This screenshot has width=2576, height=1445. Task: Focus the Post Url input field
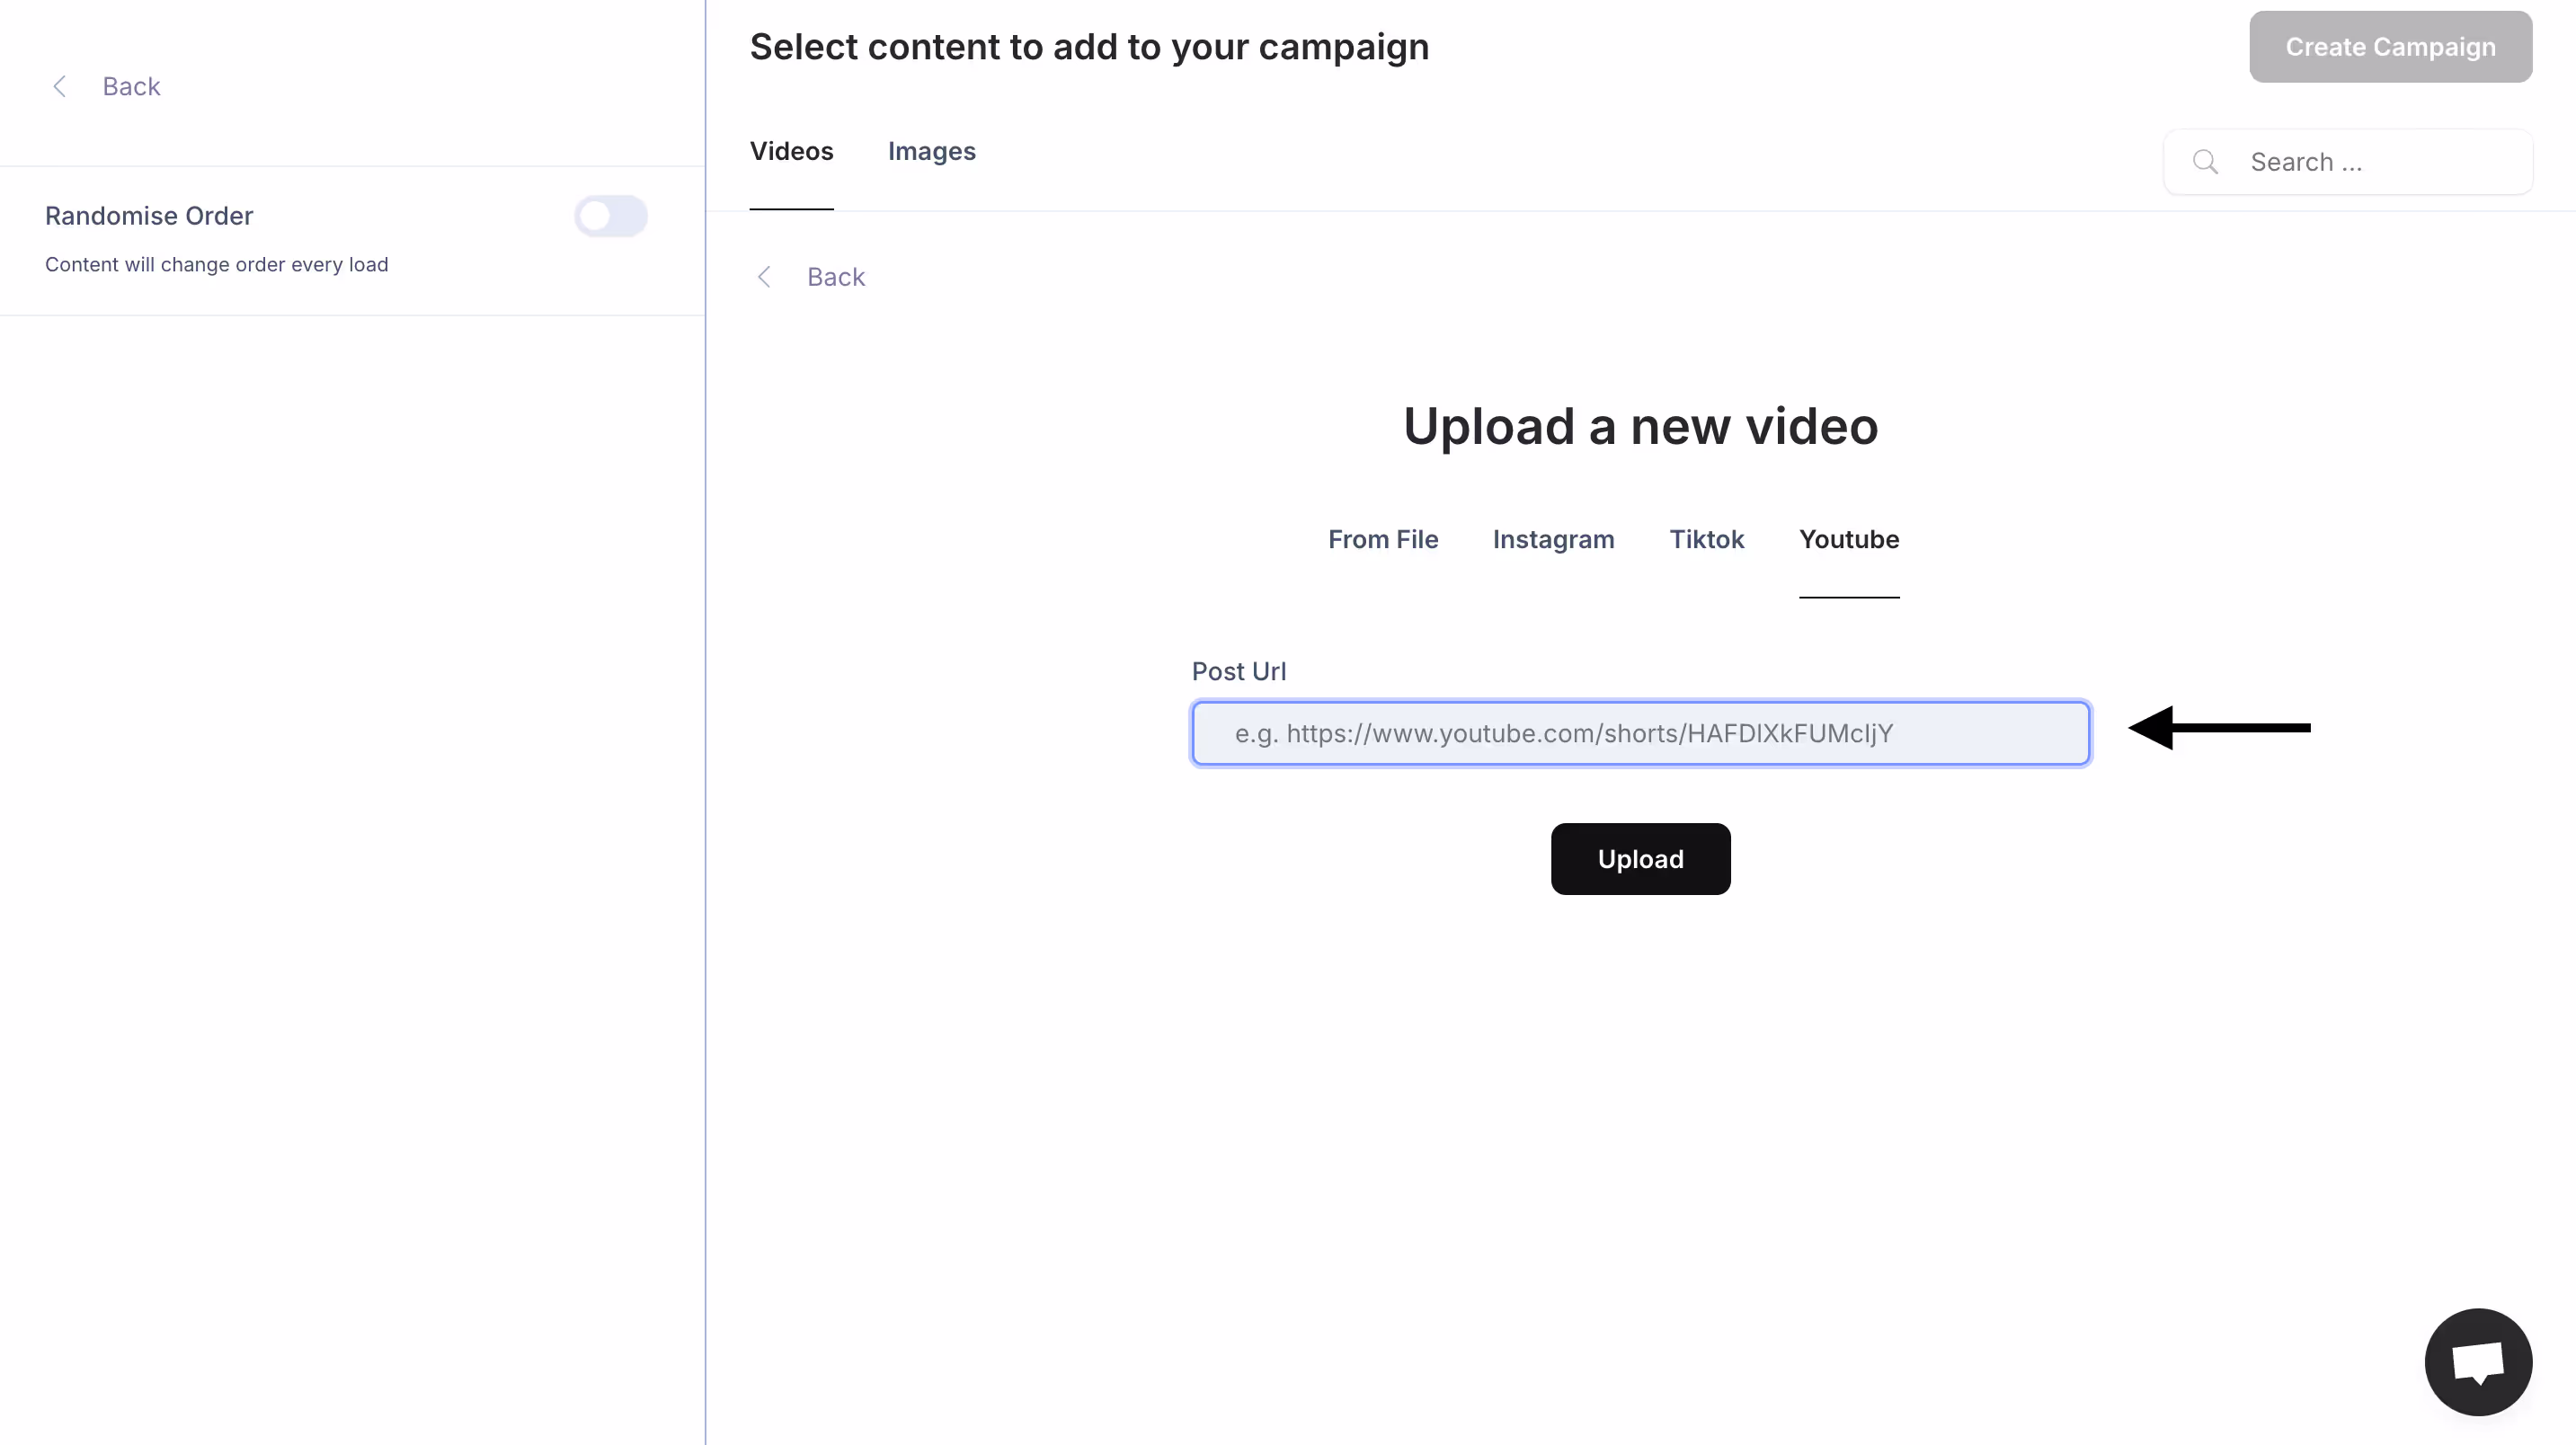[x=1640, y=733]
